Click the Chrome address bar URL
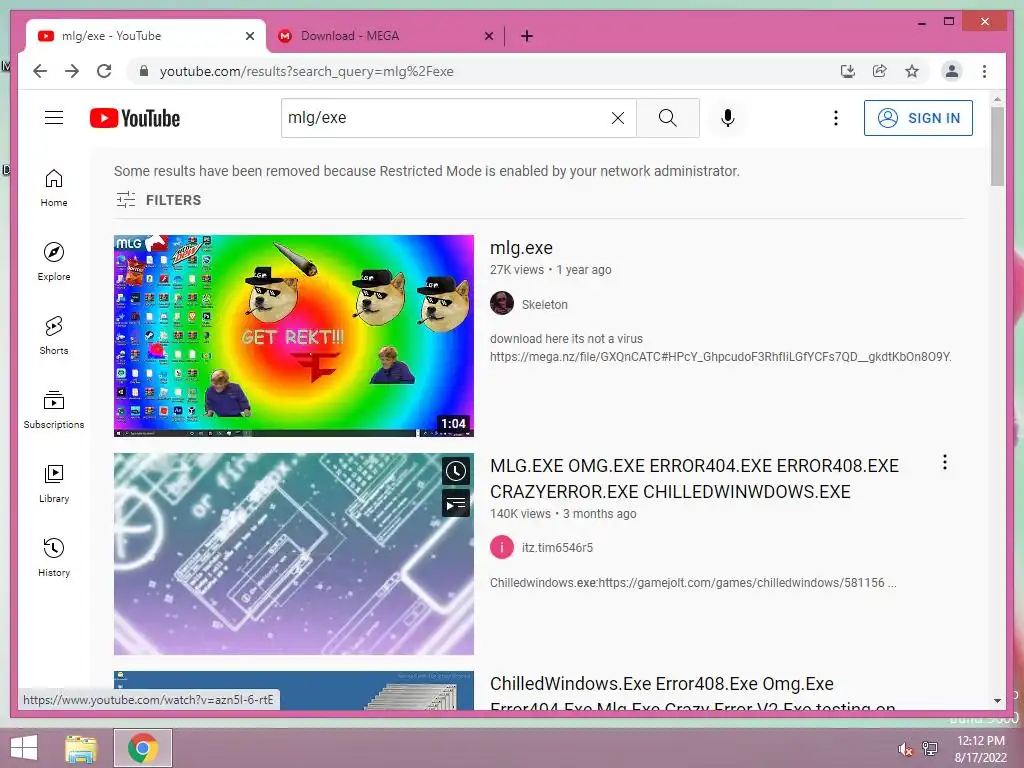1024x768 pixels. [x=306, y=71]
